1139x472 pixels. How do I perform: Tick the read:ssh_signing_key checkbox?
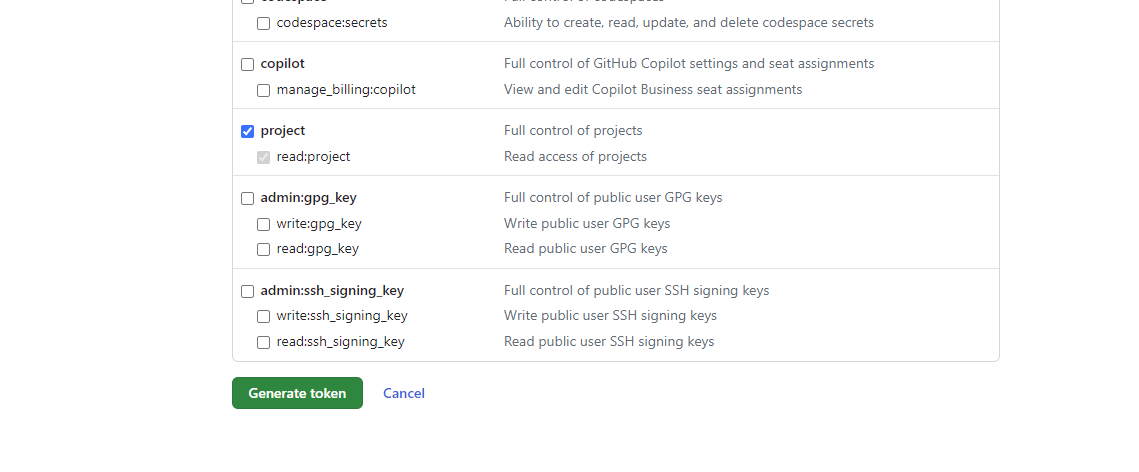pyautogui.click(x=263, y=342)
